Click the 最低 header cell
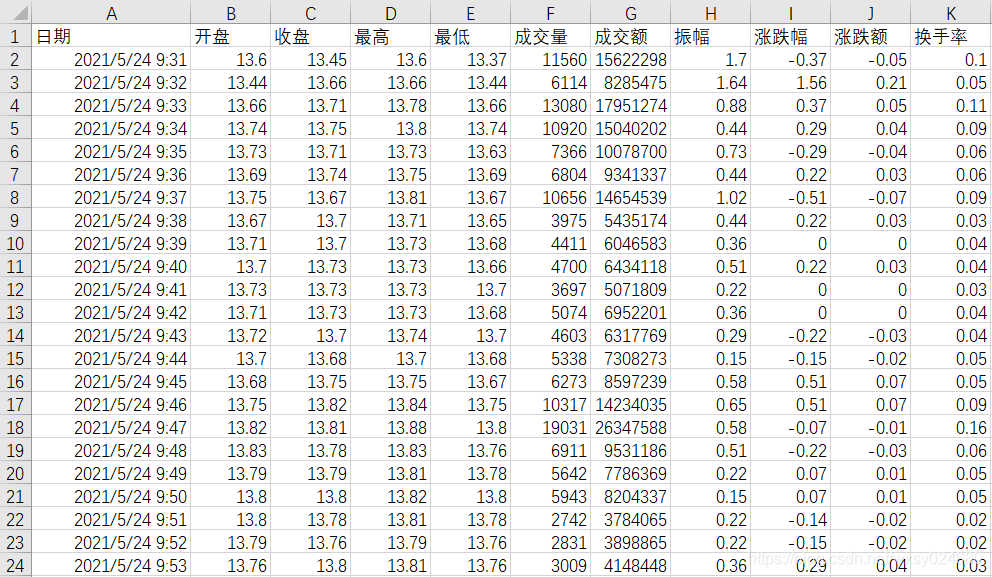The width and height of the screenshot is (992, 577). 471,37
